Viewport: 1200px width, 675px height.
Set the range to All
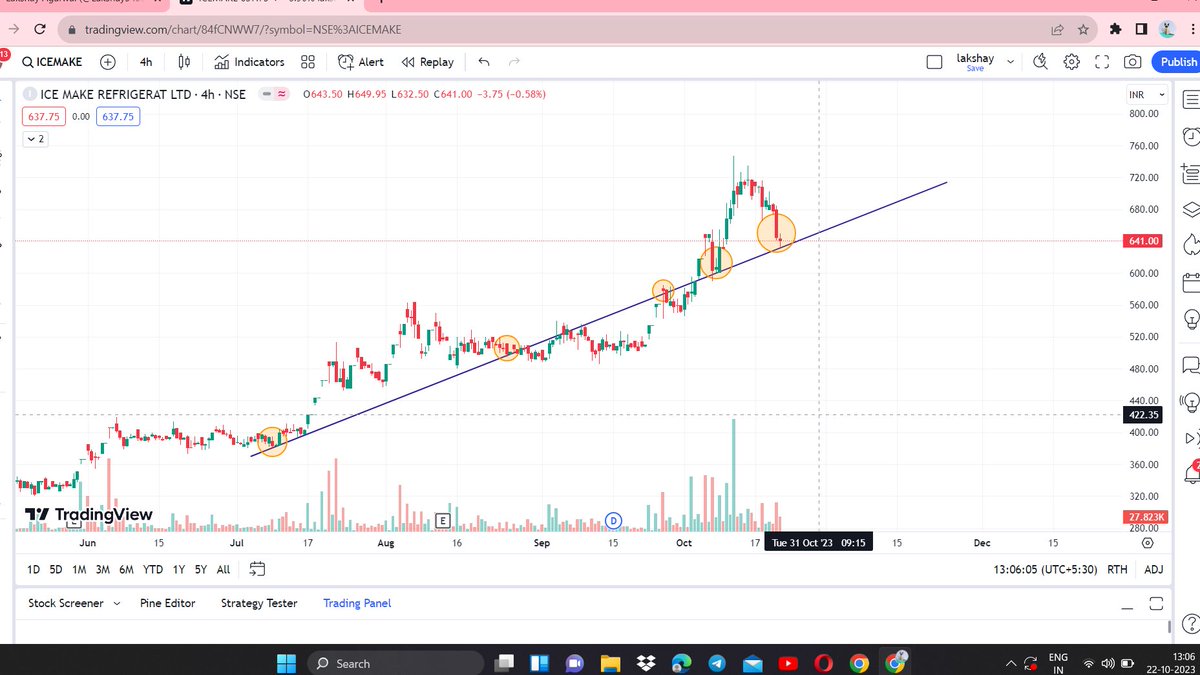[x=223, y=570]
